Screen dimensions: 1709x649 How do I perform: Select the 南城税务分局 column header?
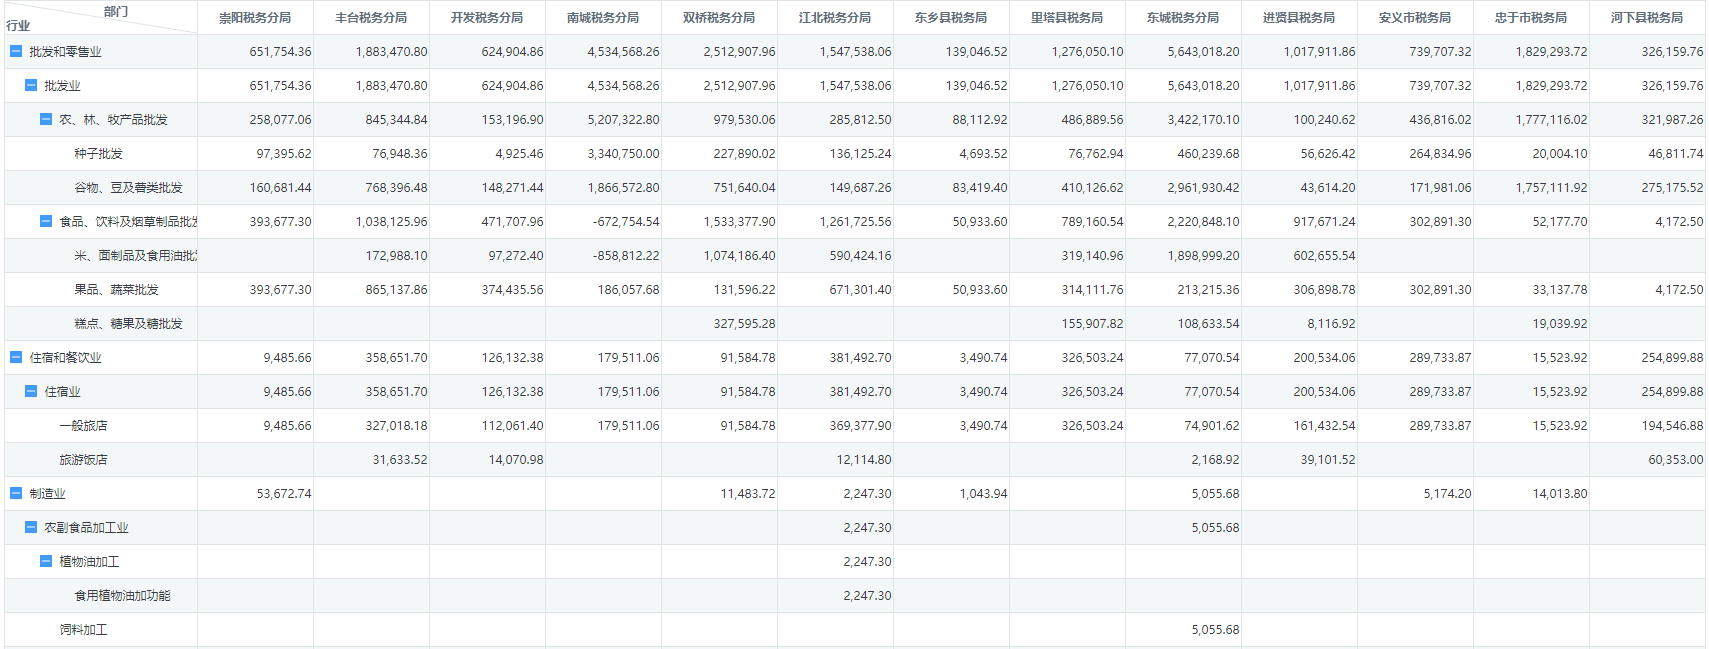603,18
